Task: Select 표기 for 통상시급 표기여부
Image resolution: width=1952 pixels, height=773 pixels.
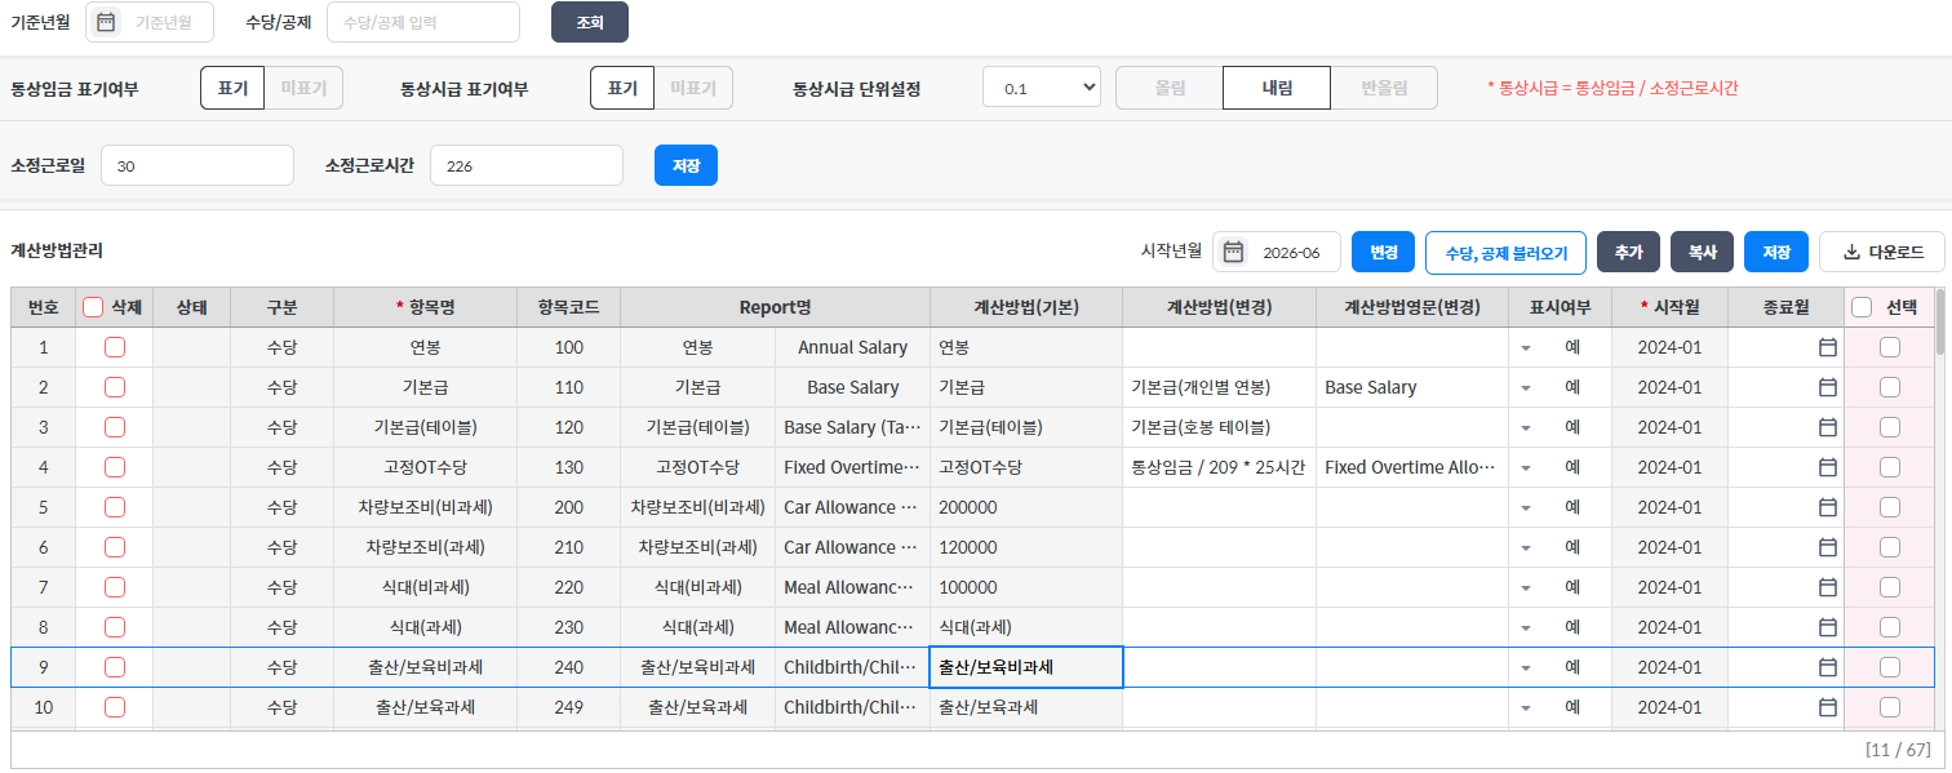Action: pos(622,88)
